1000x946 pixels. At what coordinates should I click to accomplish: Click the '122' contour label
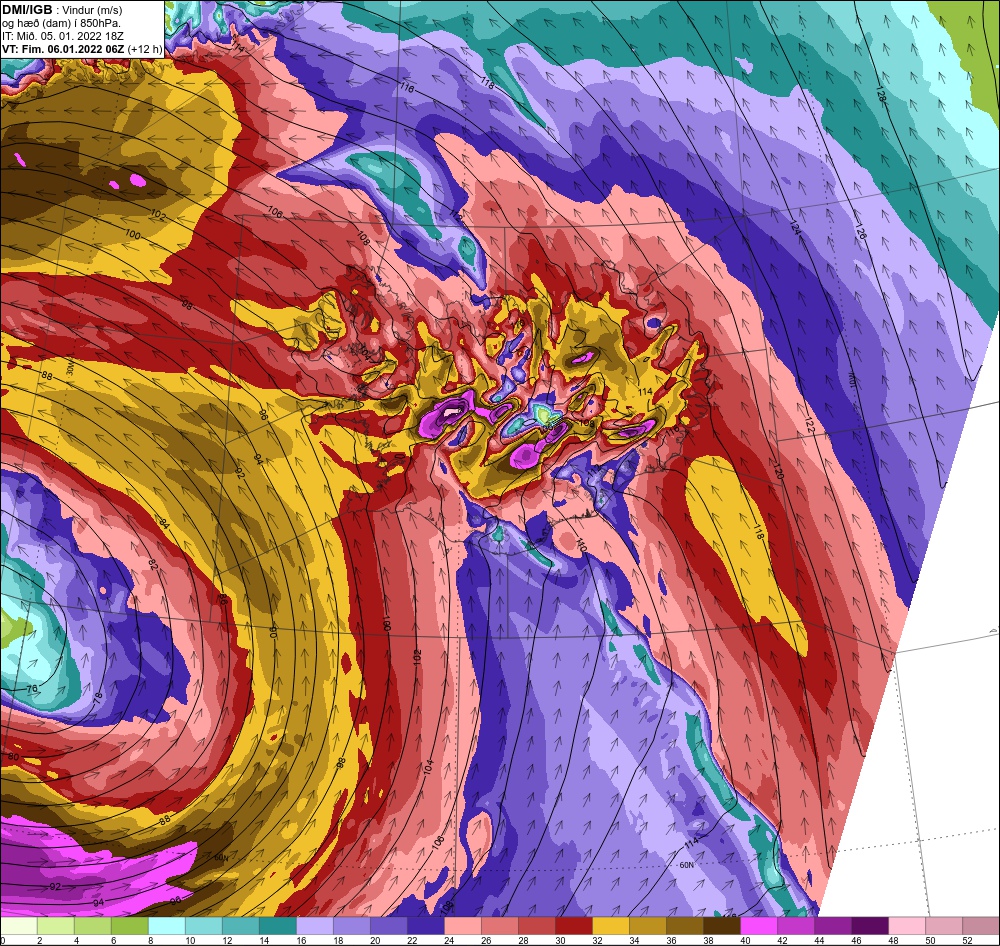tap(809, 427)
